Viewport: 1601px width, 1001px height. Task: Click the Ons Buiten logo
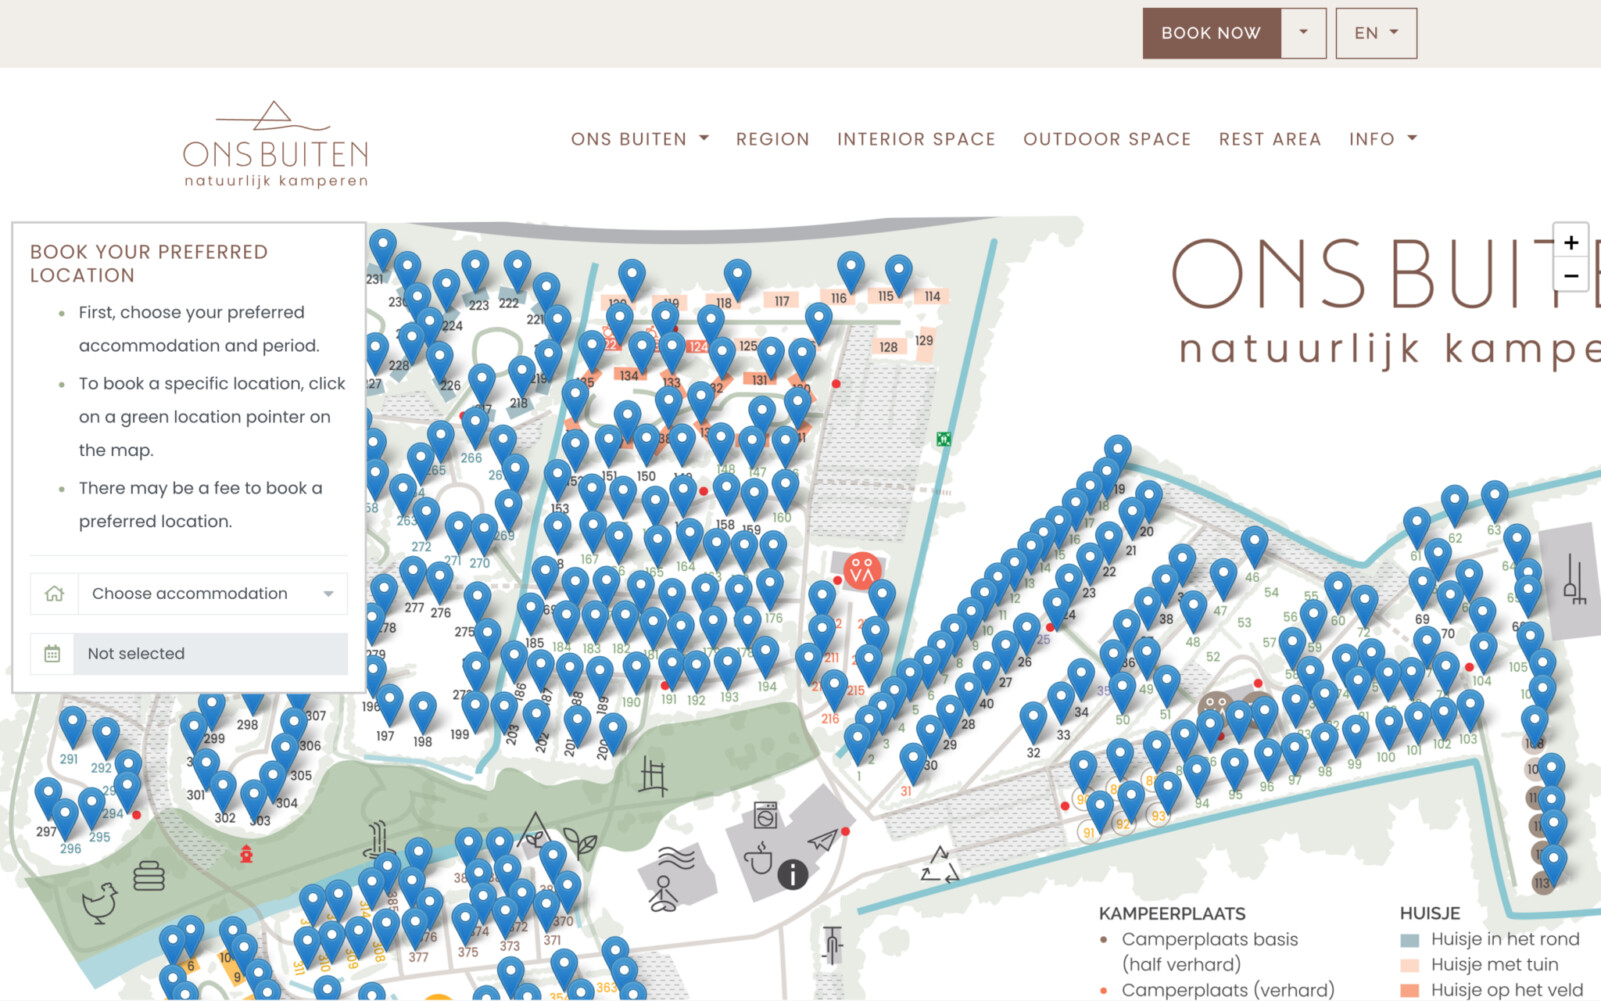point(276,145)
